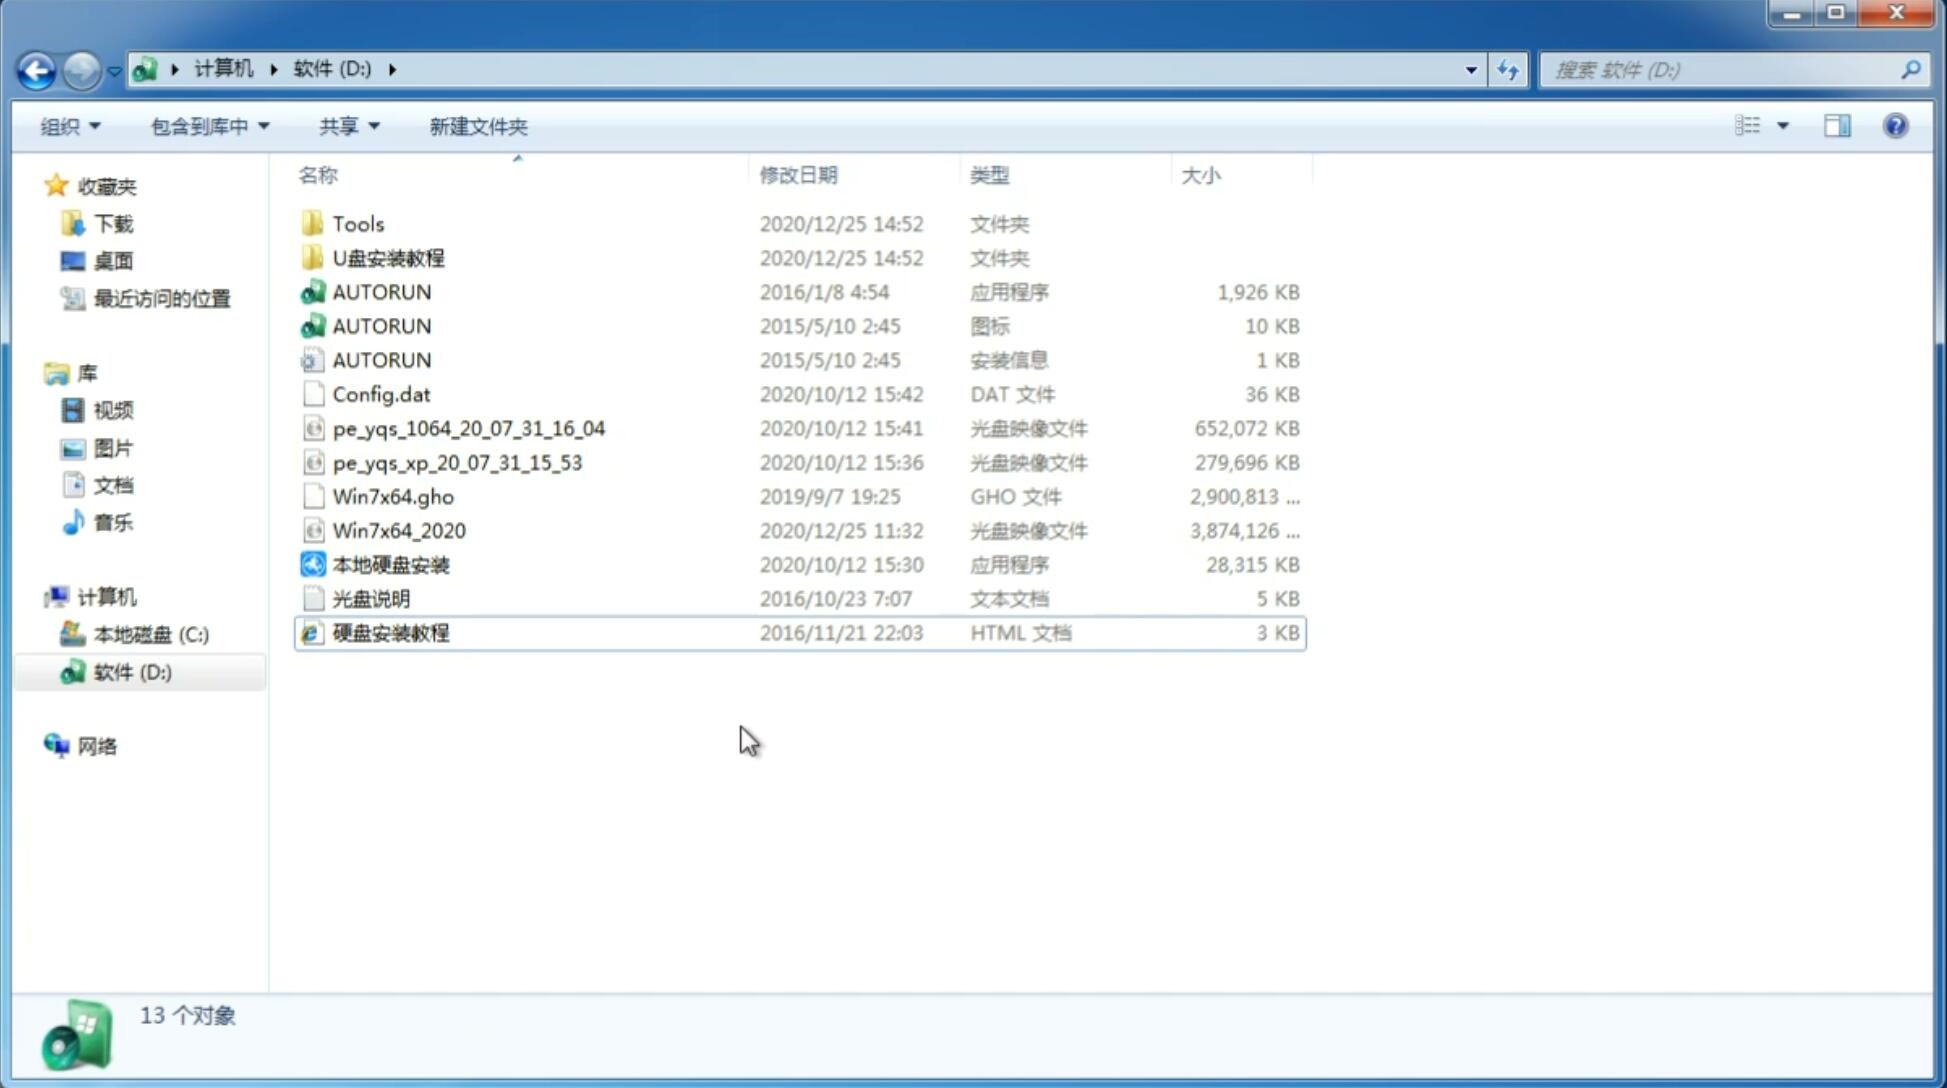Image resolution: width=1947 pixels, height=1088 pixels.
Task: Open Win7x64.gho backup file
Action: (x=394, y=496)
